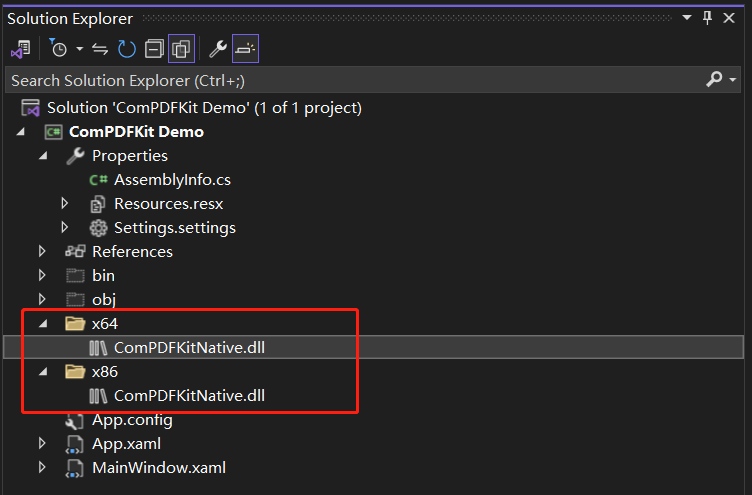Open the search options dropdown arrow
752x495 pixels.
tap(732, 80)
